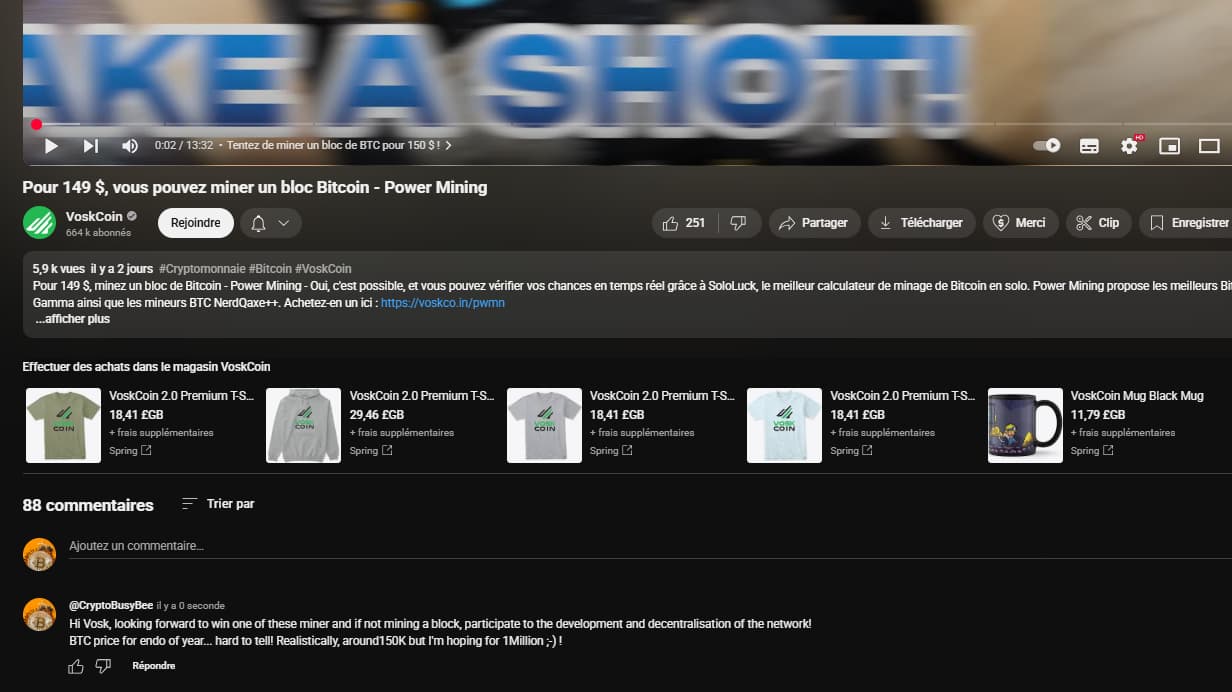Click '5,9 k vues il y a 2 jours' text

[x=93, y=269]
